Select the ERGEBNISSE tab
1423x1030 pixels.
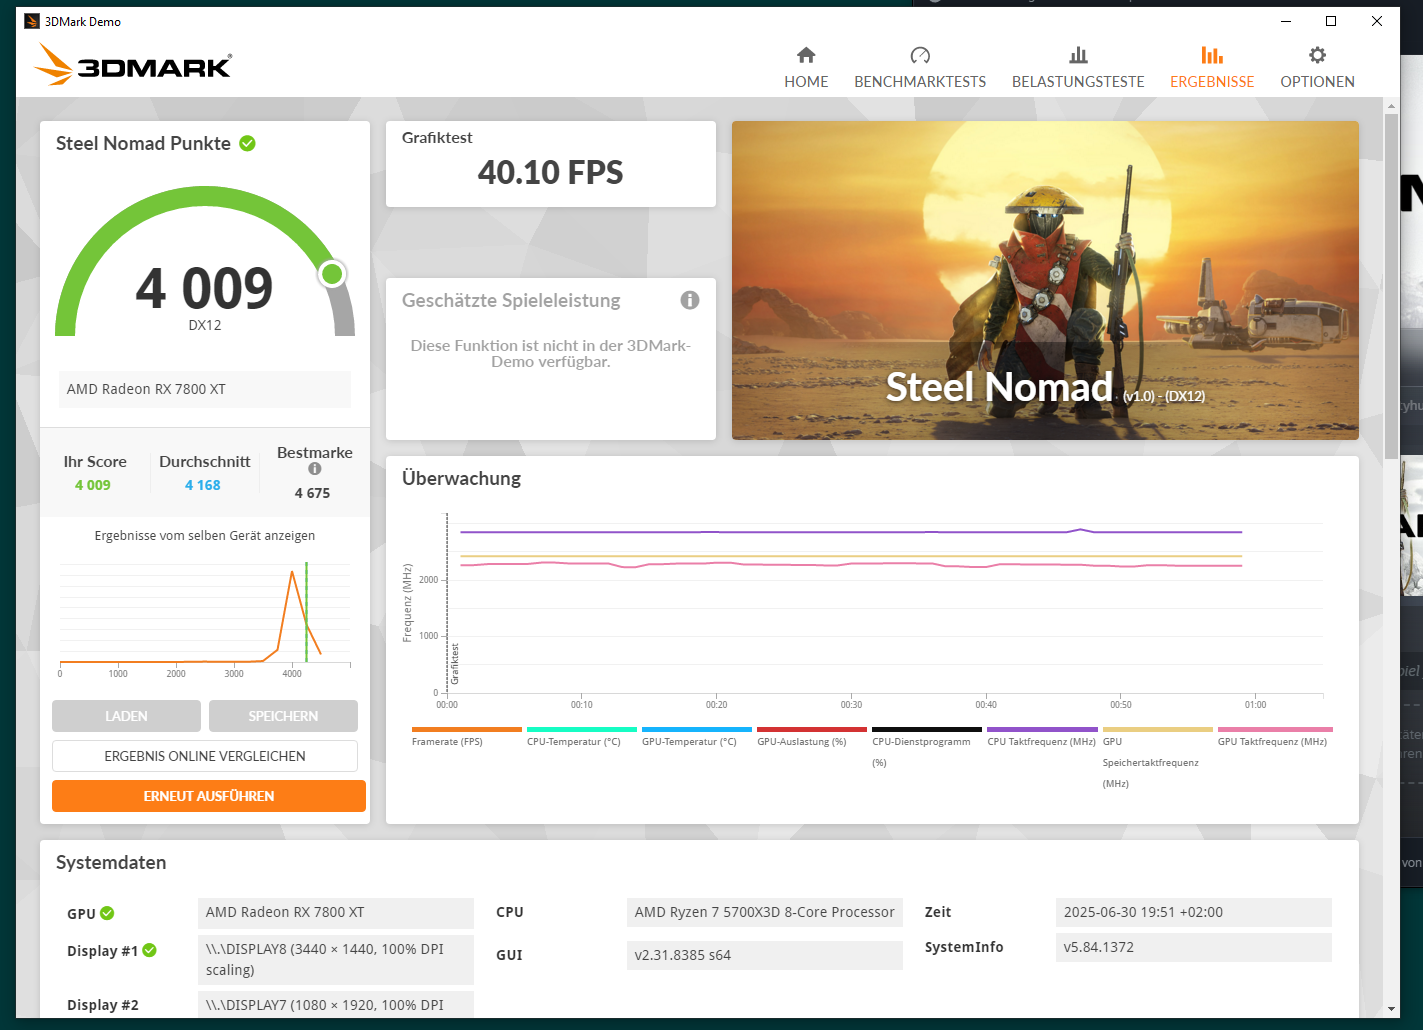point(1212,68)
